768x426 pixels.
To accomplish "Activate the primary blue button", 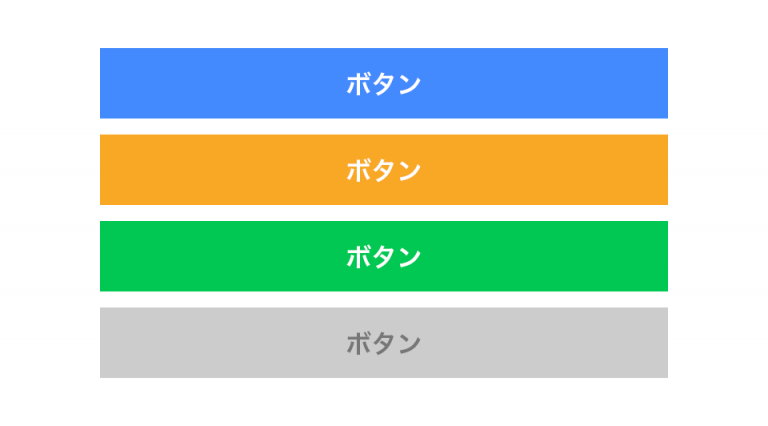I will 383,84.
